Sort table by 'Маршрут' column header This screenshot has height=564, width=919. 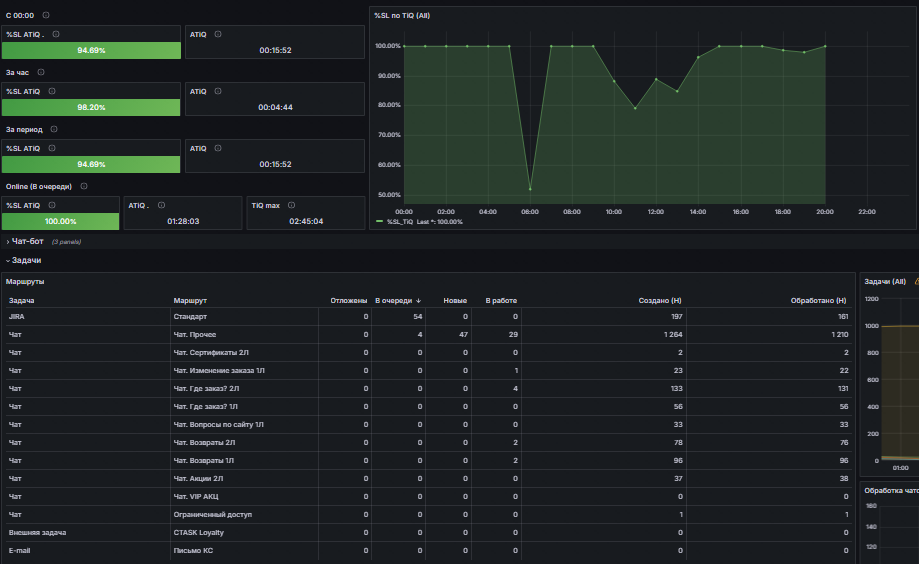(x=190, y=301)
